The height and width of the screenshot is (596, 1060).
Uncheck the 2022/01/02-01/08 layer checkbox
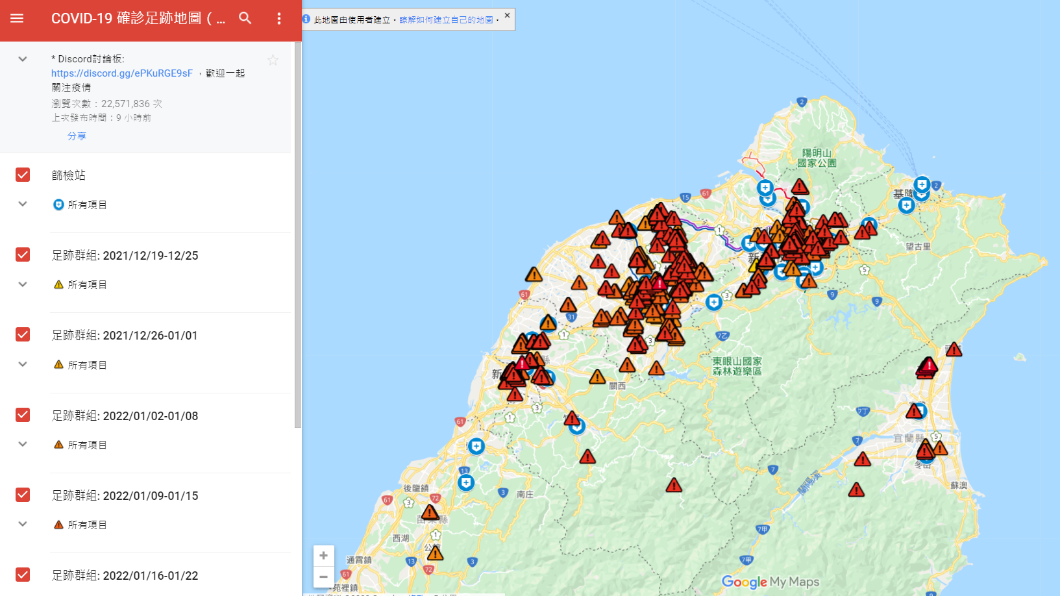click(x=23, y=415)
